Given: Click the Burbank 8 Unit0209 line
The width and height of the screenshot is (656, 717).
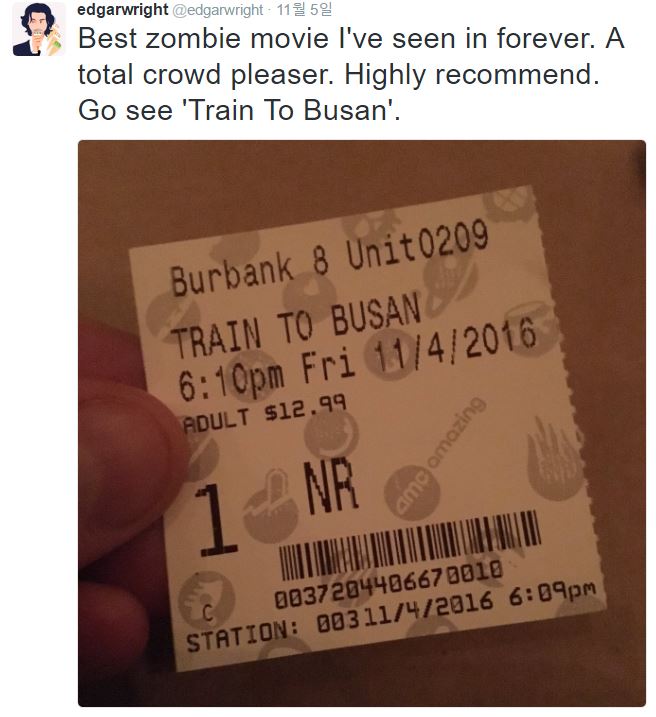Looking at the screenshot, I should (x=329, y=257).
